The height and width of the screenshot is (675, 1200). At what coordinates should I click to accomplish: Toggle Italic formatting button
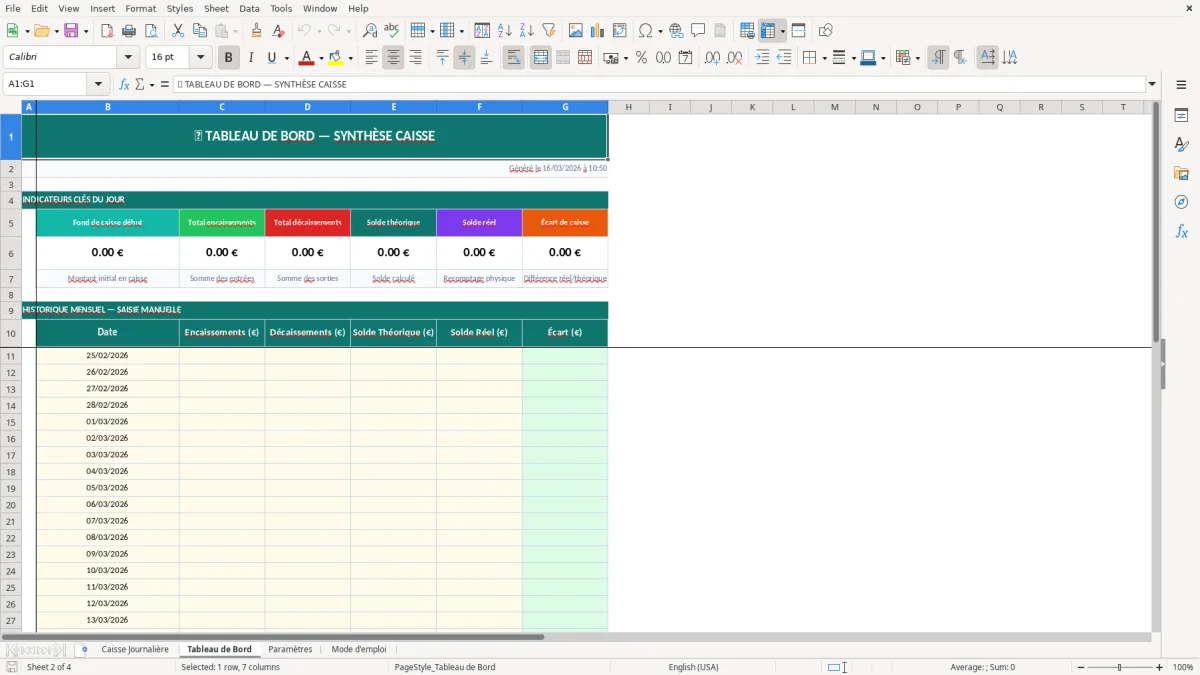pyautogui.click(x=251, y=58)
